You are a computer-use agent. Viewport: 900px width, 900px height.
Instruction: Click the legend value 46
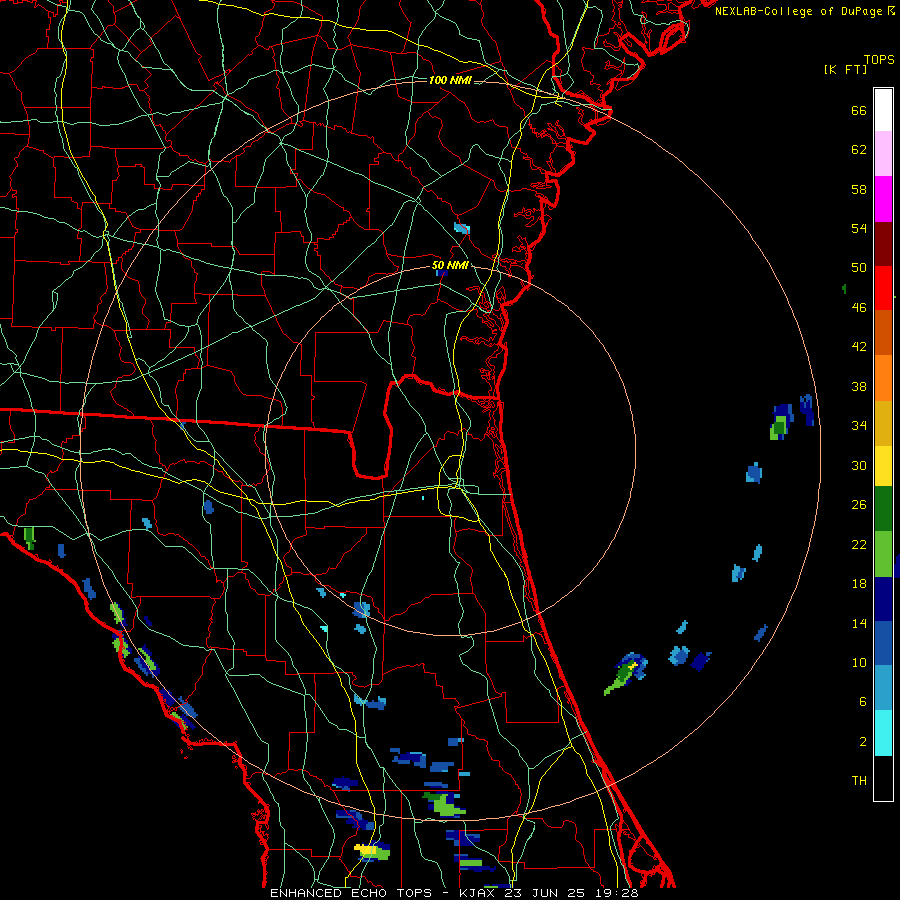pyautogui.click(x=859, y=308)
